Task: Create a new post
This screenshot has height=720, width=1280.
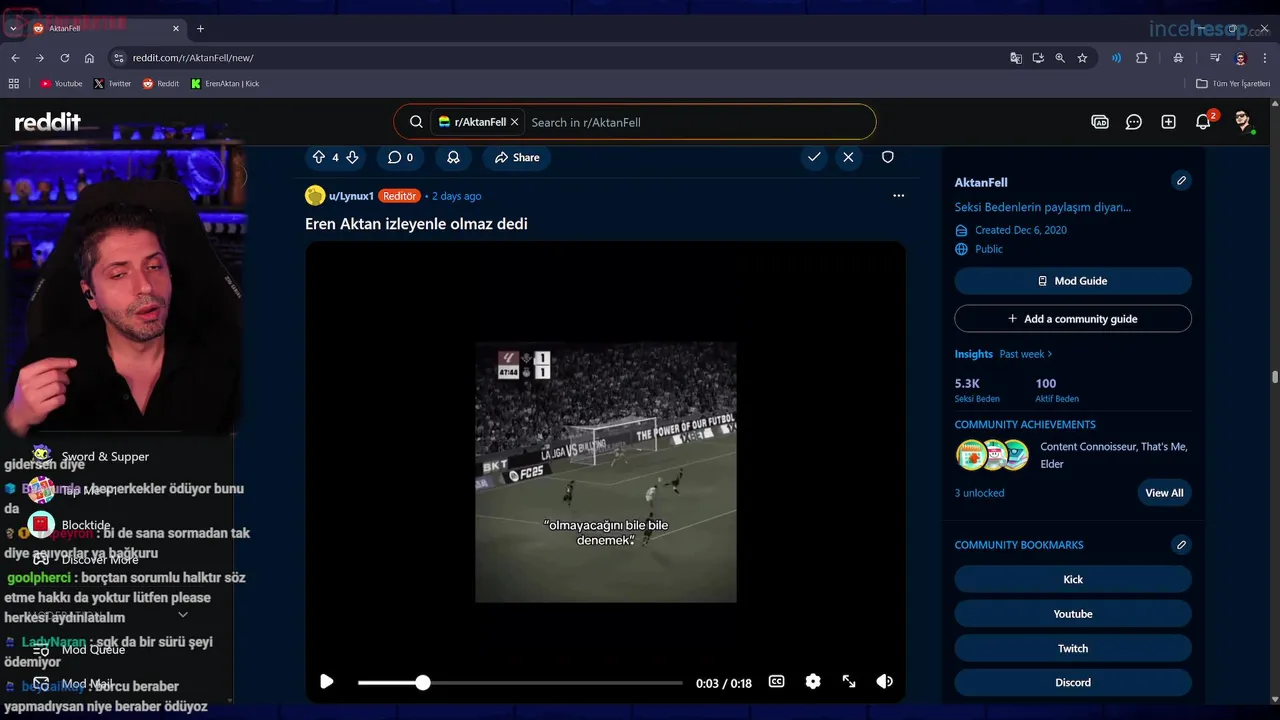Action: (1168, 122)
